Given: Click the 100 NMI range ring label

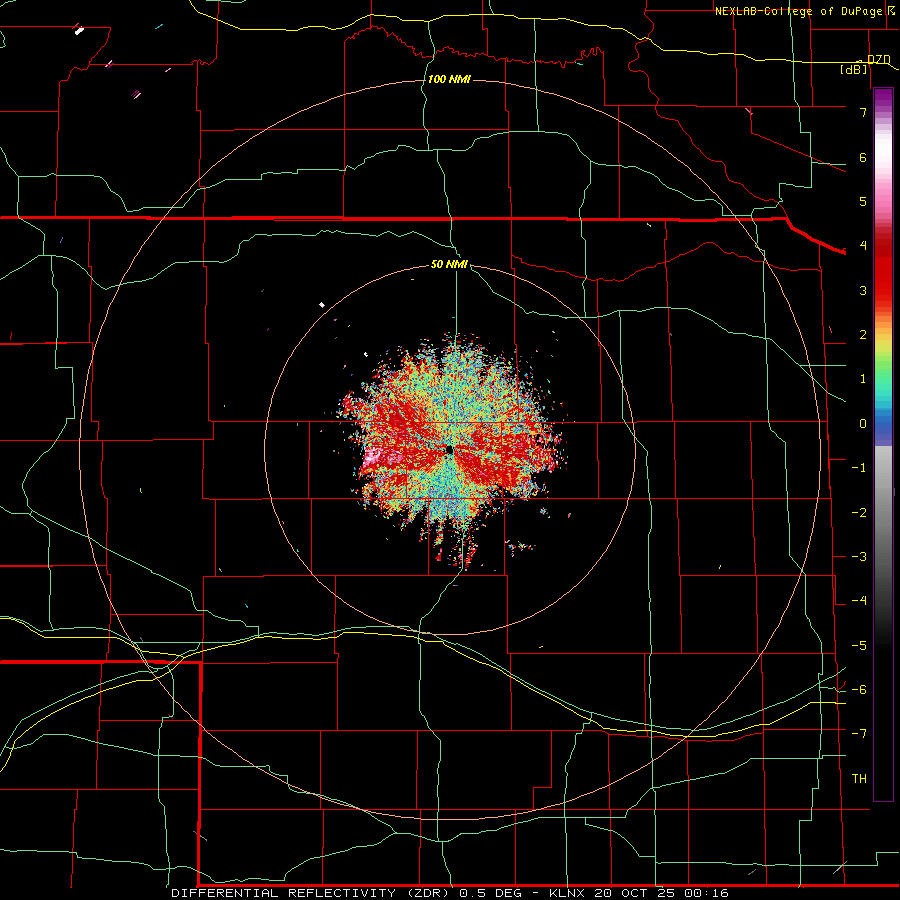Looking at the screenshot, I should [x=449, y=79].
